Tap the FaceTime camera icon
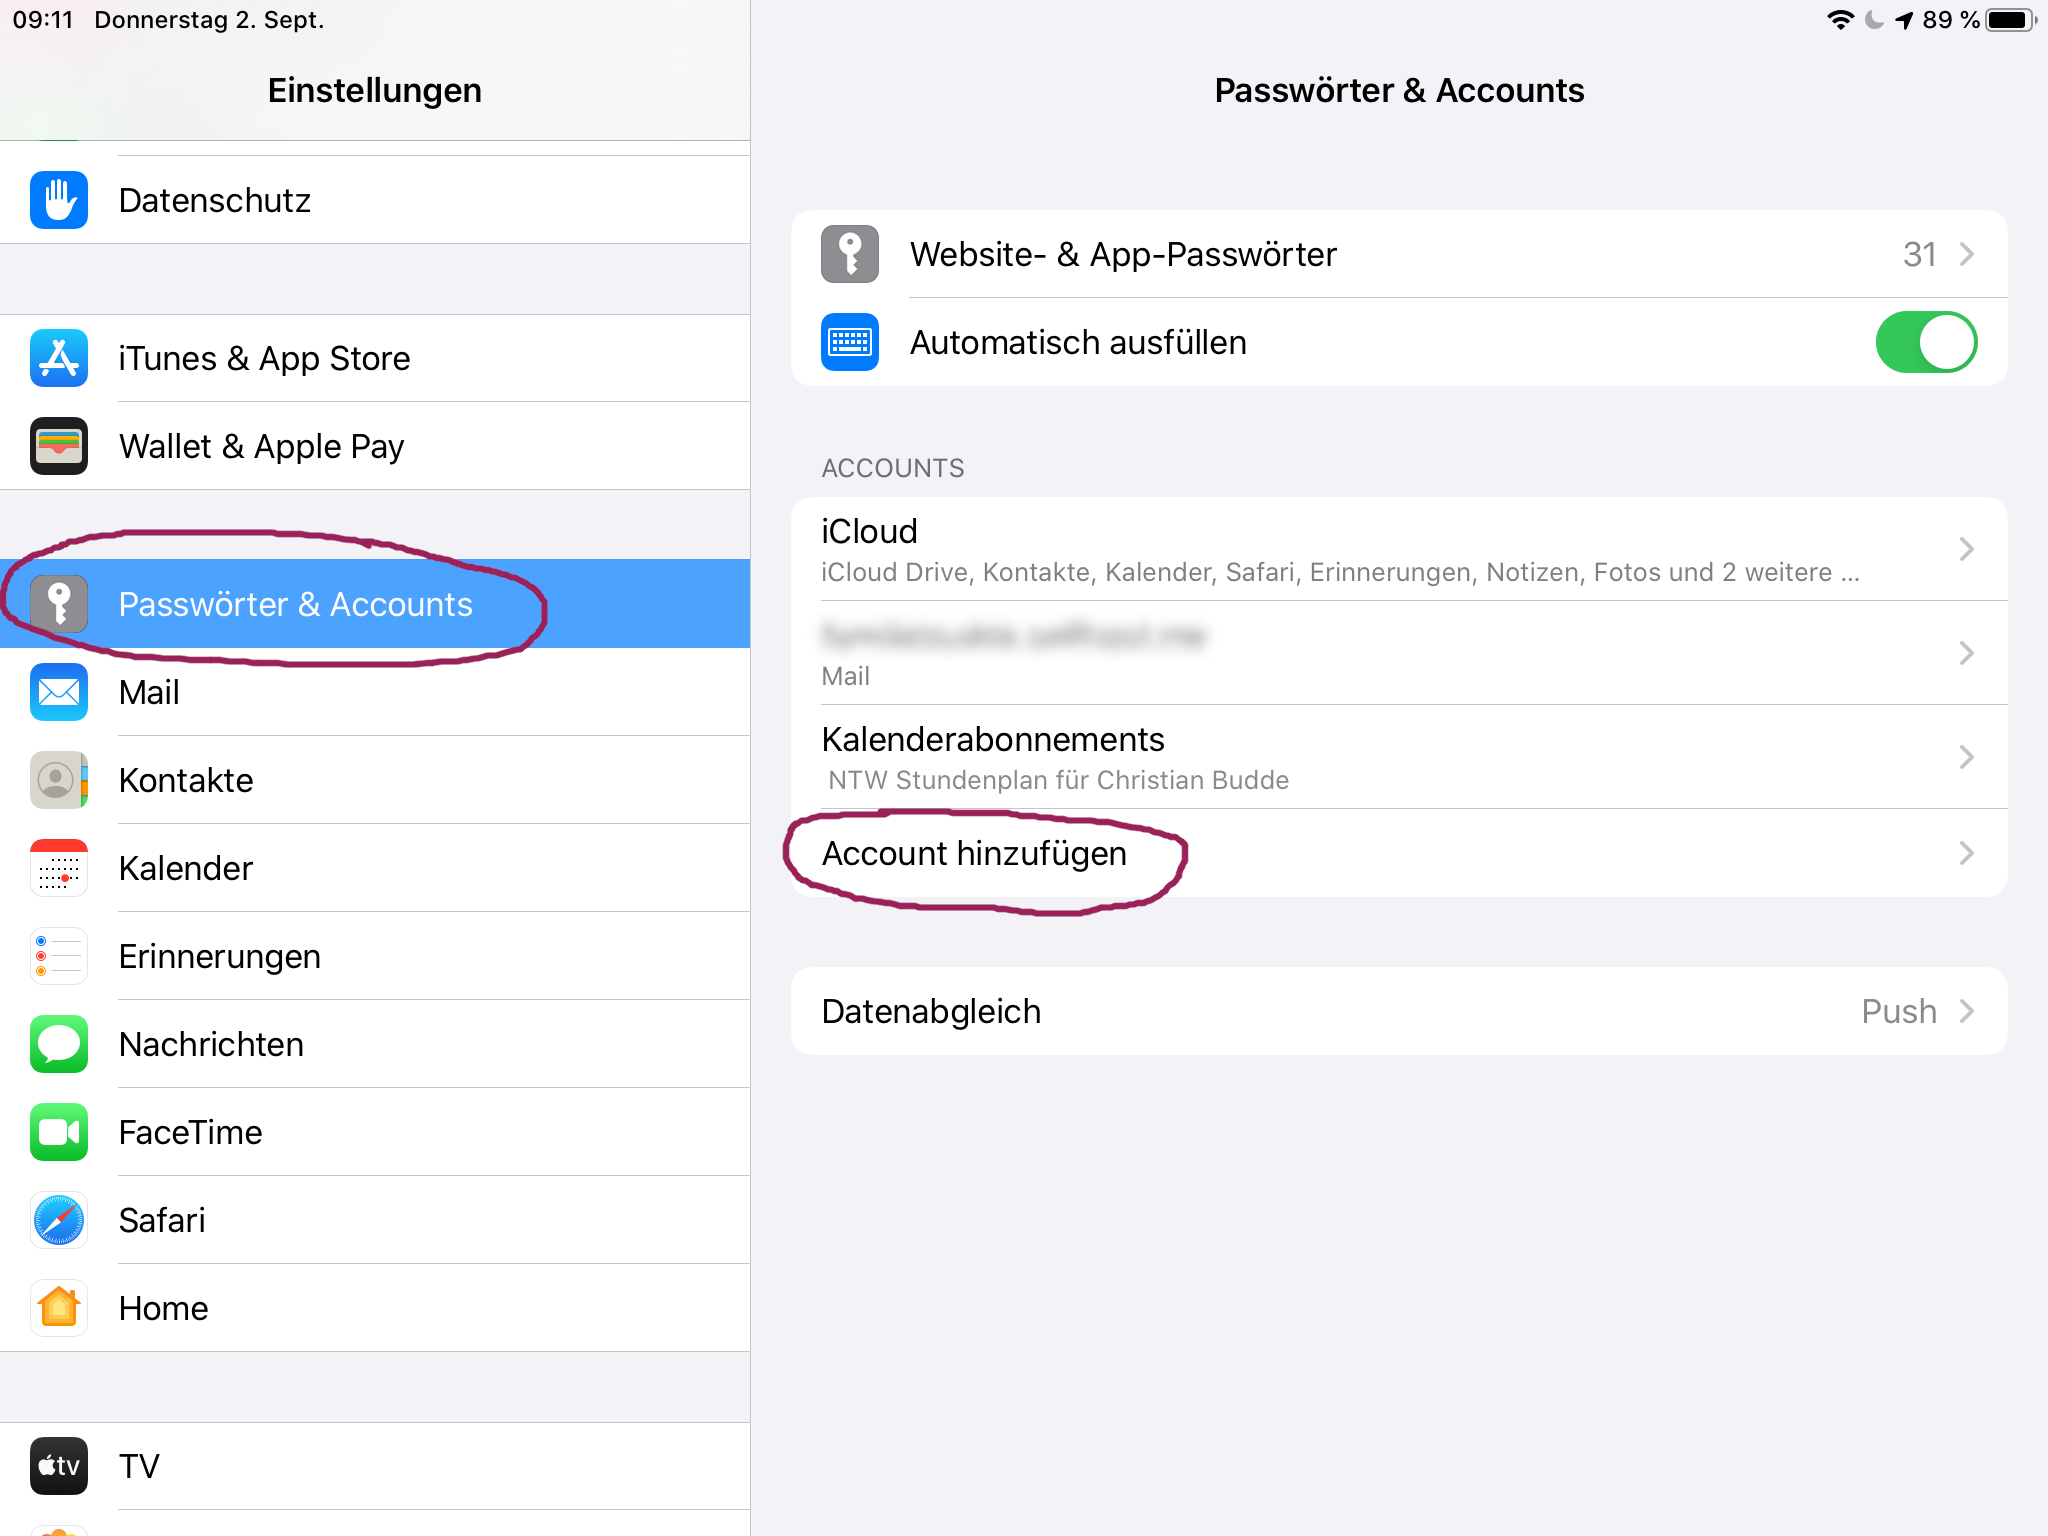This screenshot has width=2048, height=1536. 59,1132
